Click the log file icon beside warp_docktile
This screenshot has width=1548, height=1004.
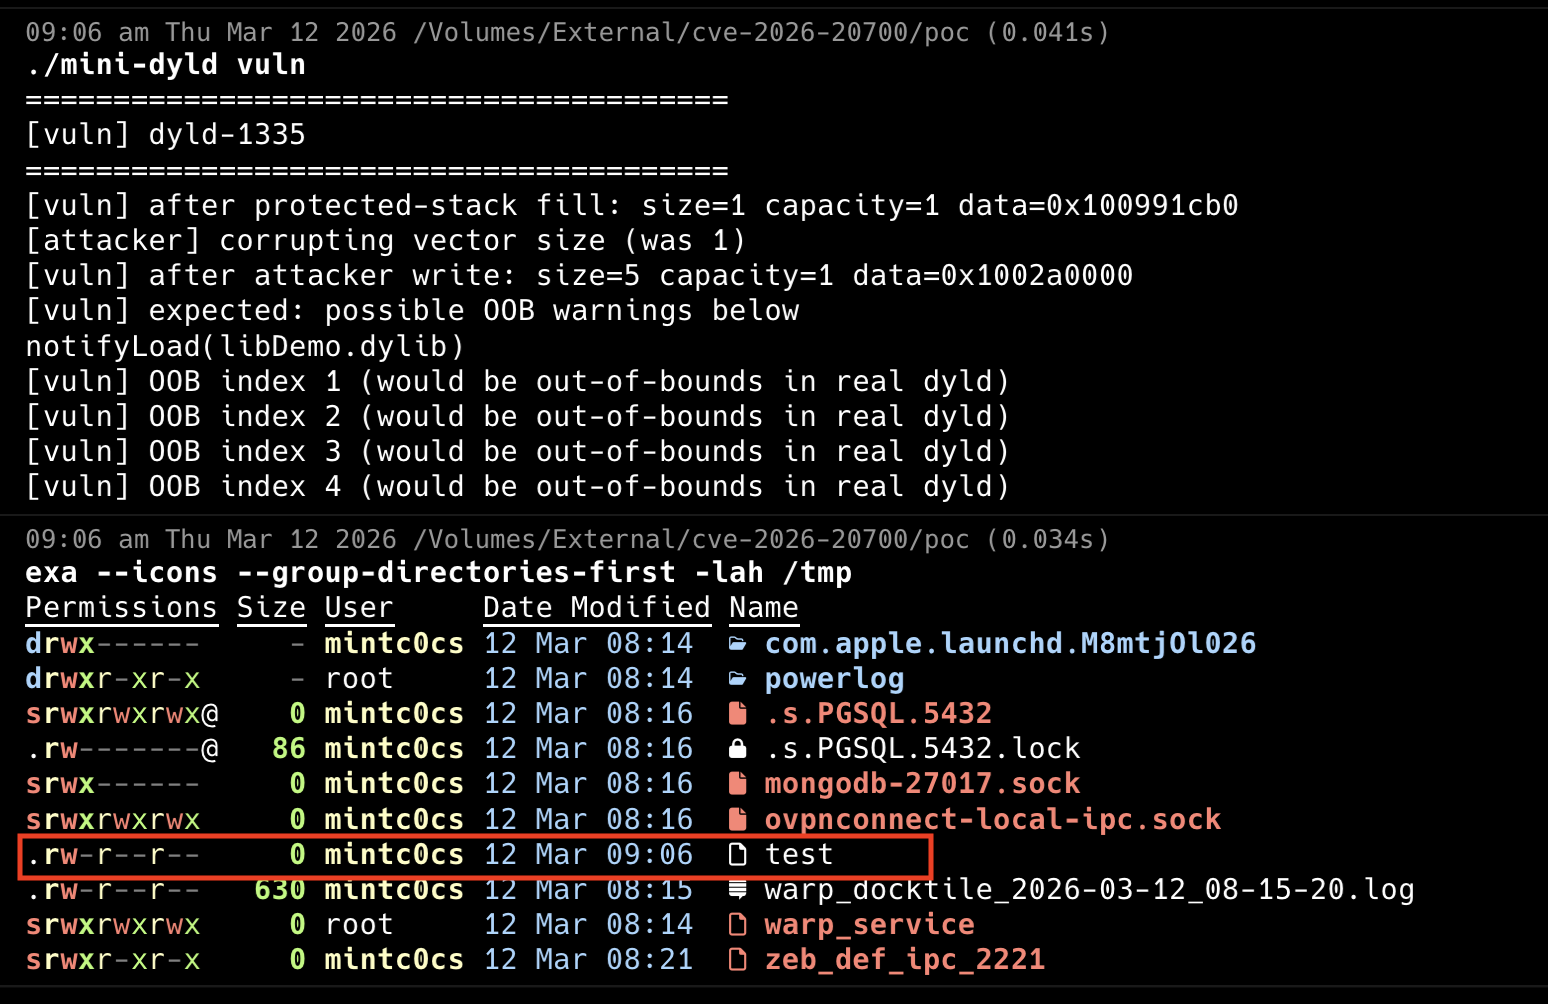click(738, 889)
